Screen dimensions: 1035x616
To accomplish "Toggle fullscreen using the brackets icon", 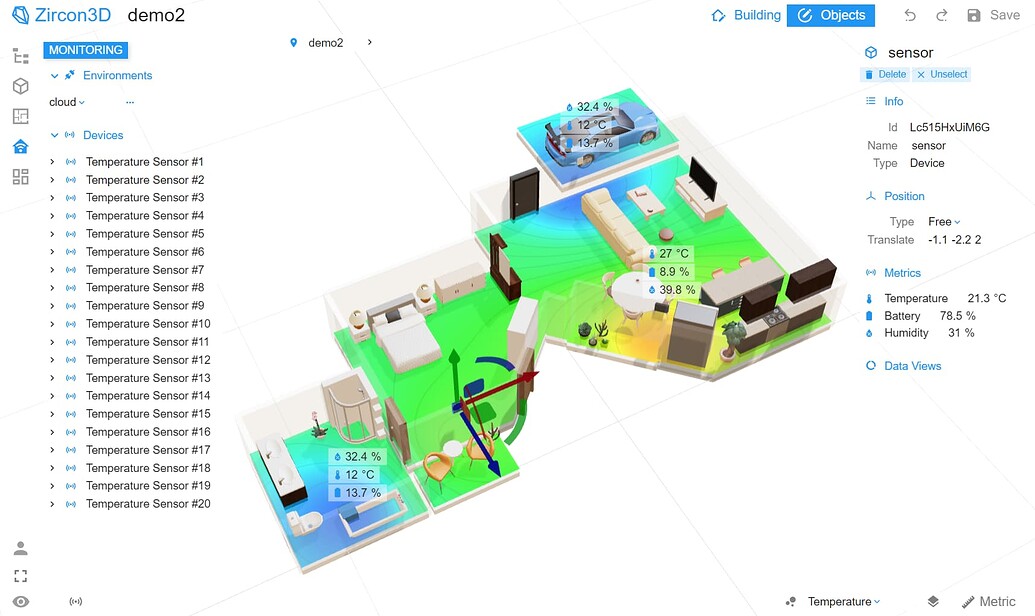I will [21, 575].
